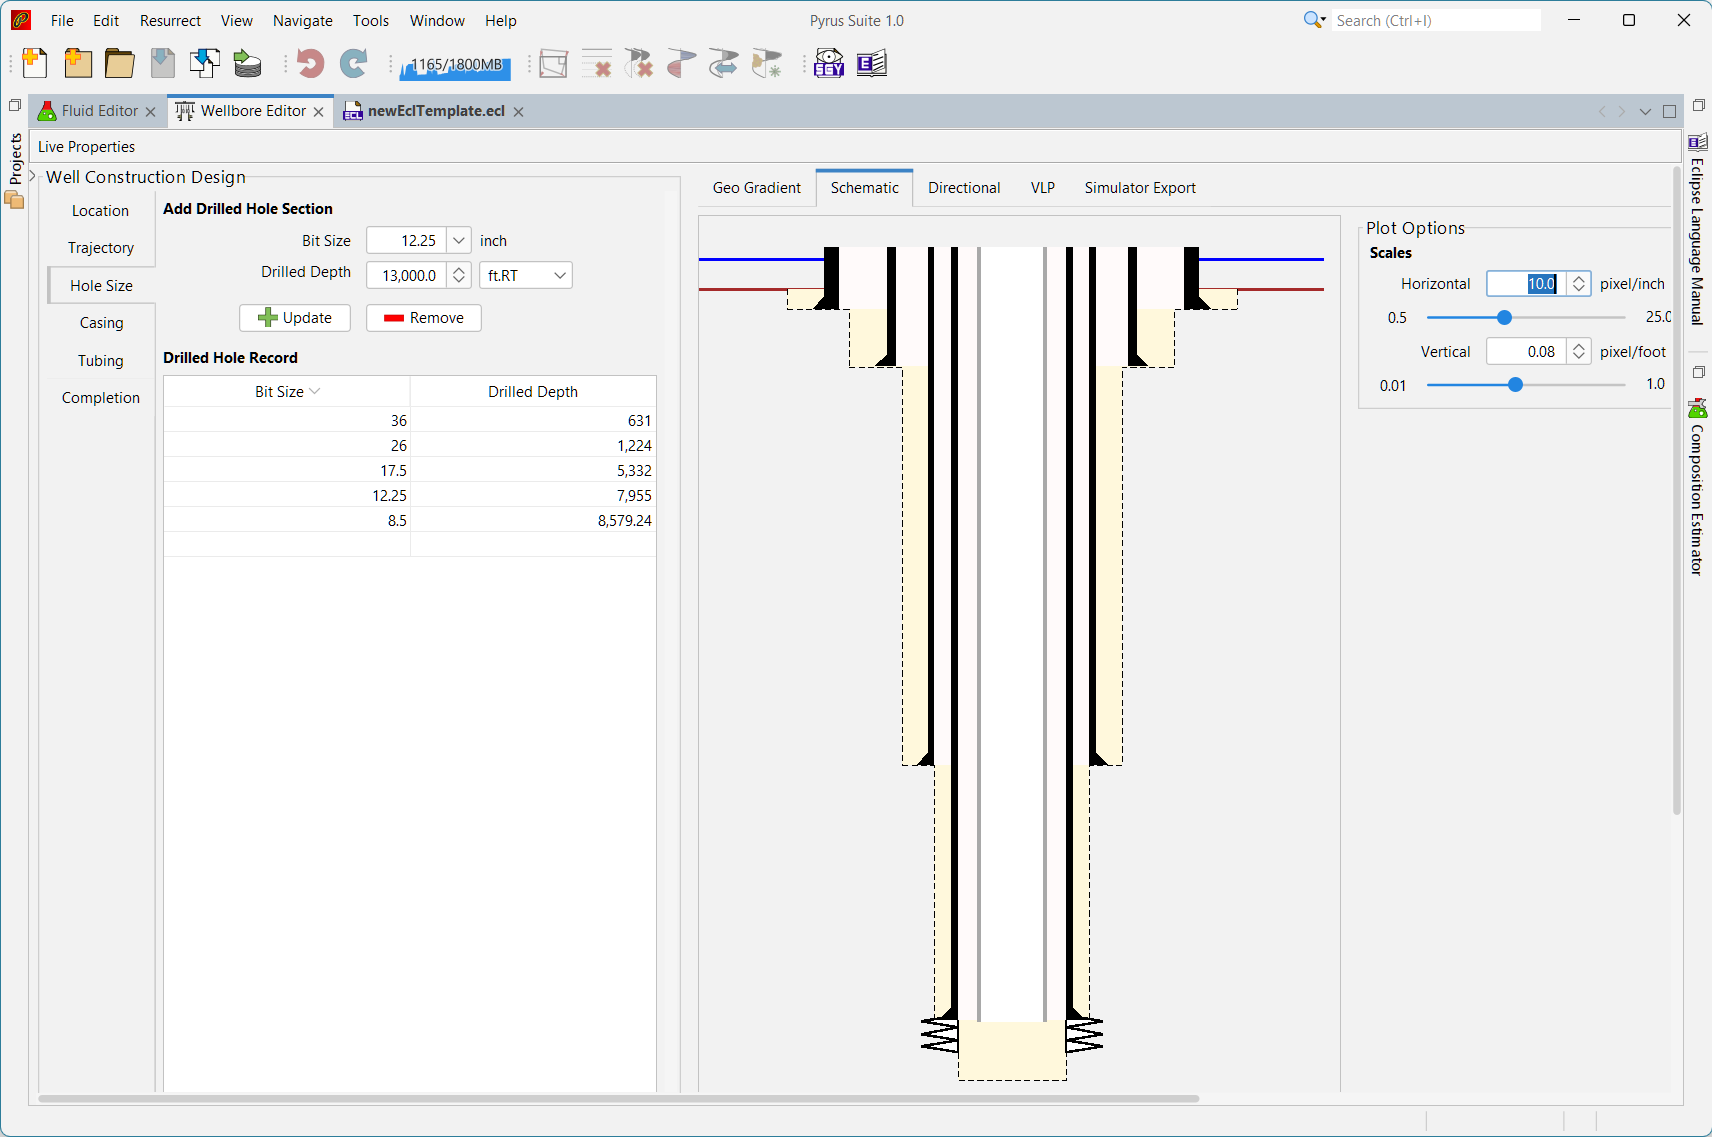The height and width of the screenshot is (1137, 1712).
Task: Switch to the newEclTemplate.ecl tab
Action: click(435, 111)
